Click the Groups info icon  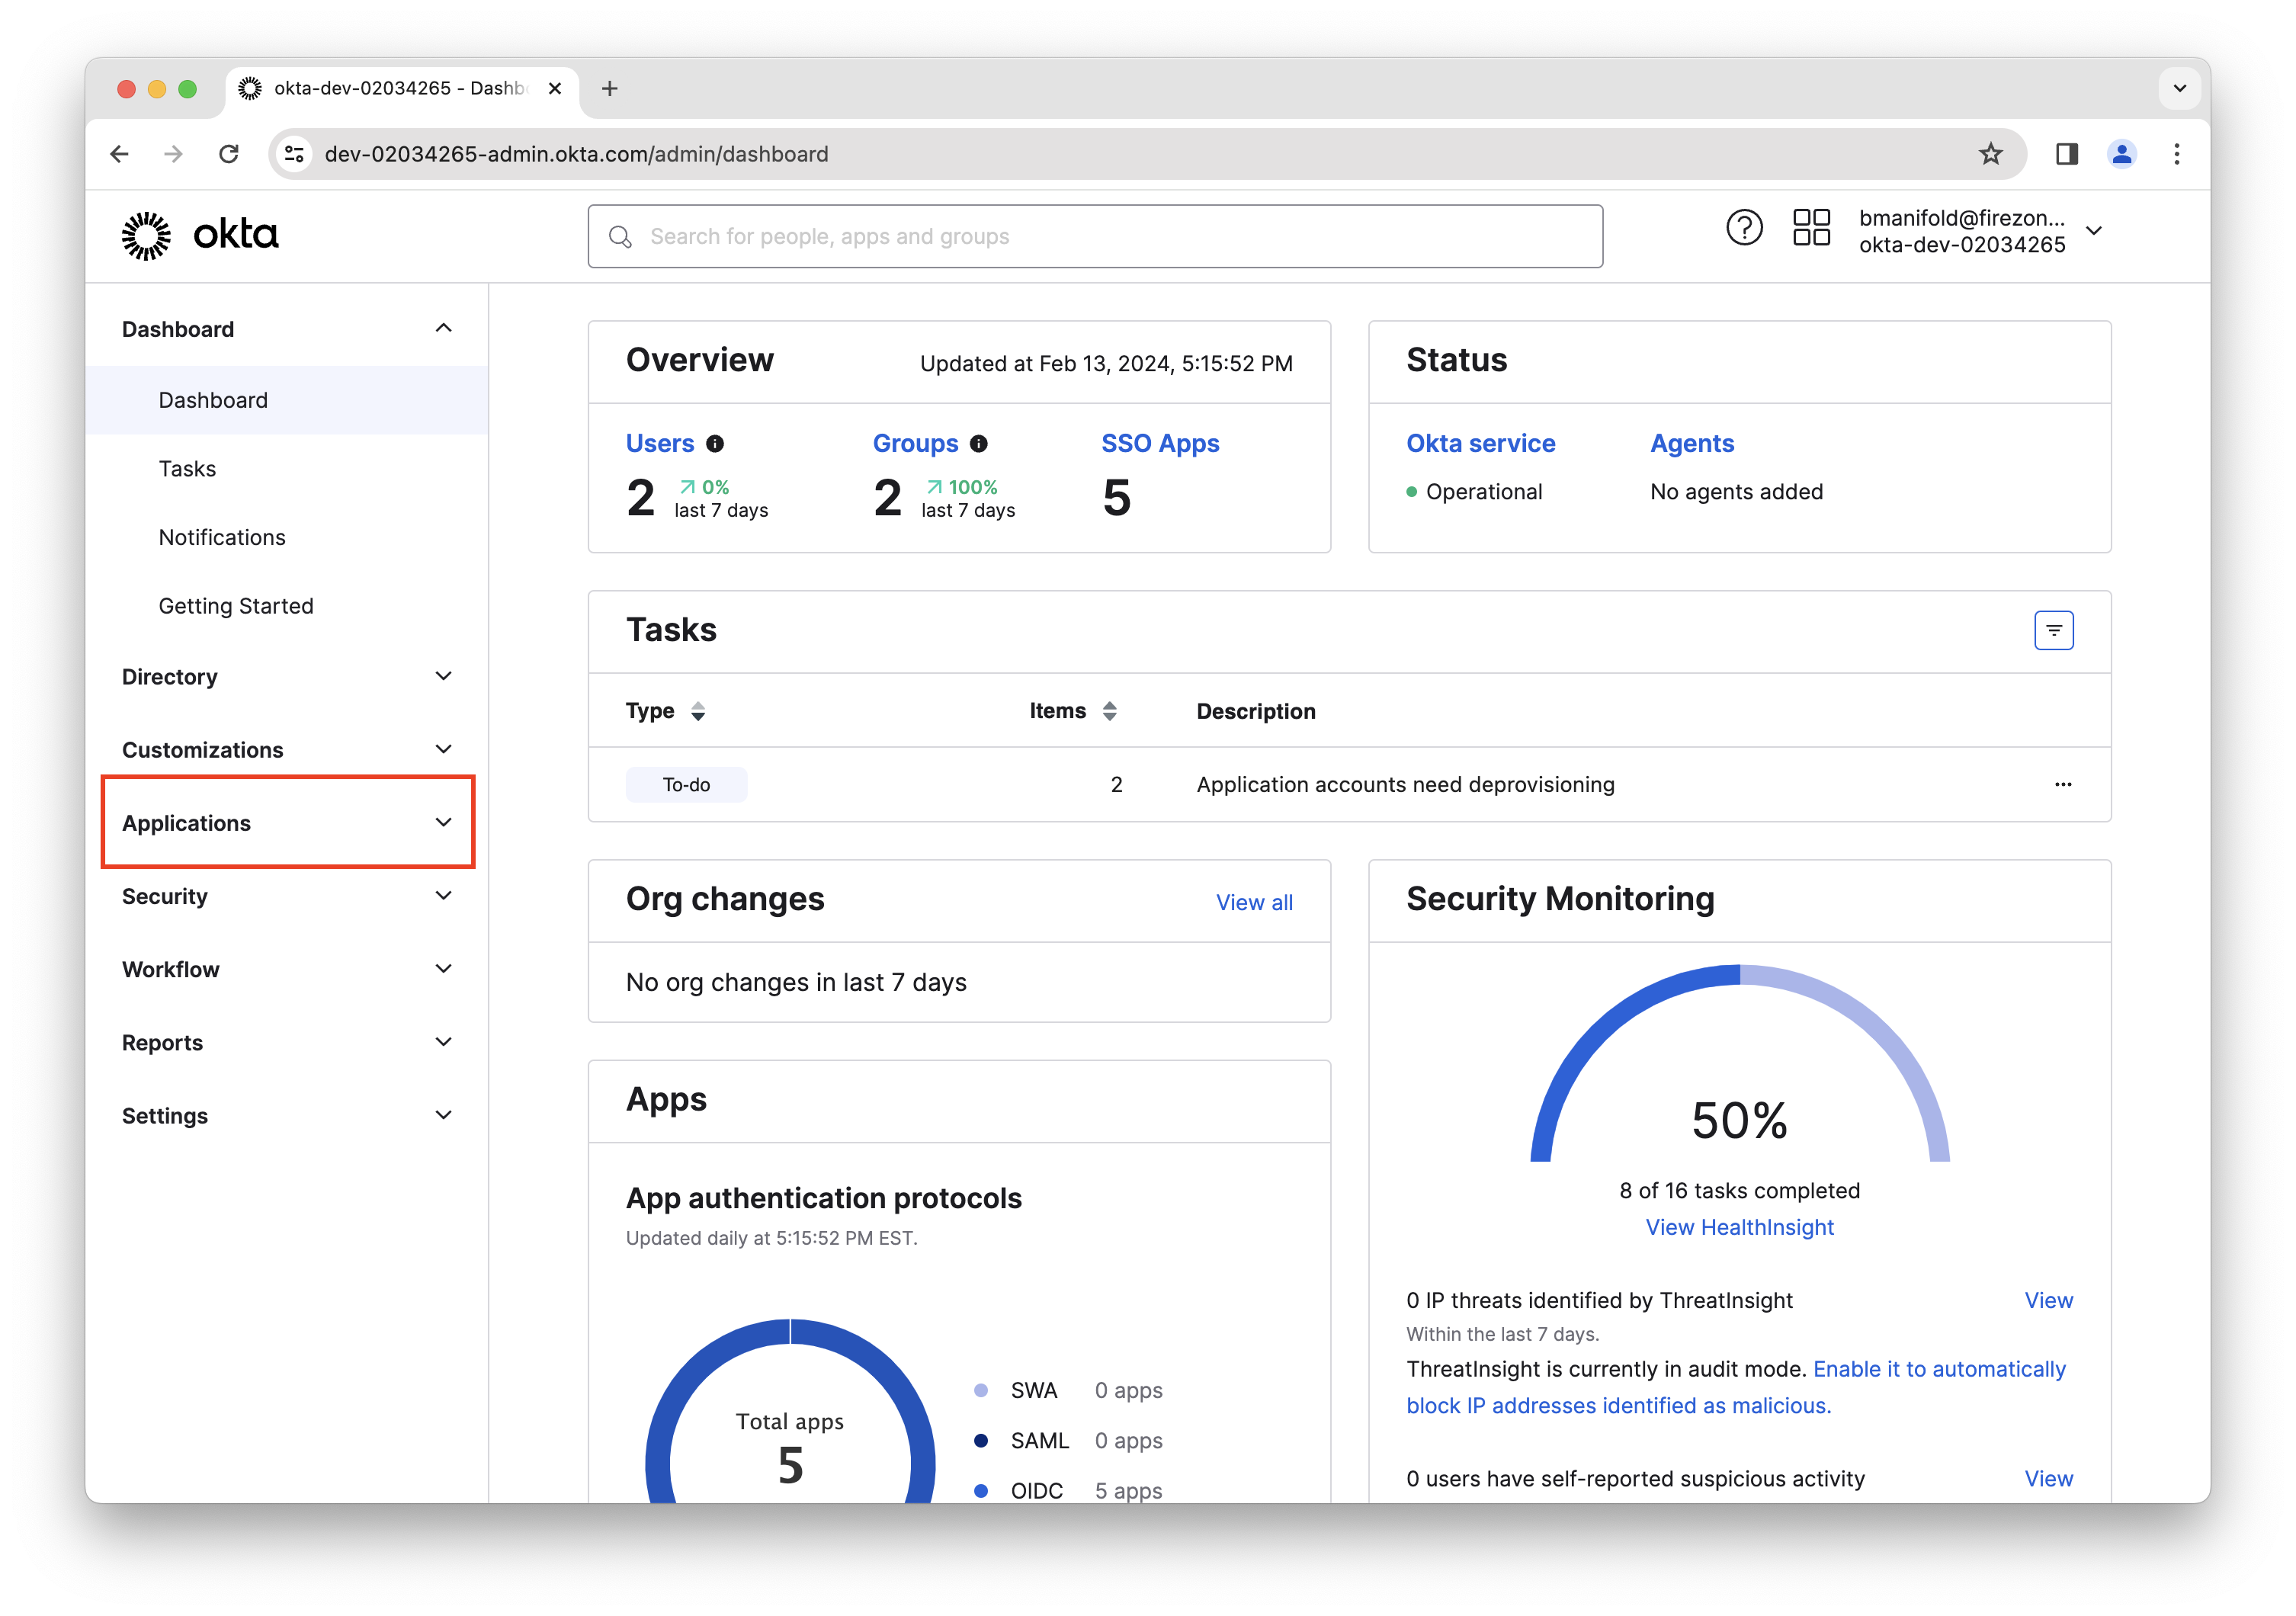[x=979, y=444]
